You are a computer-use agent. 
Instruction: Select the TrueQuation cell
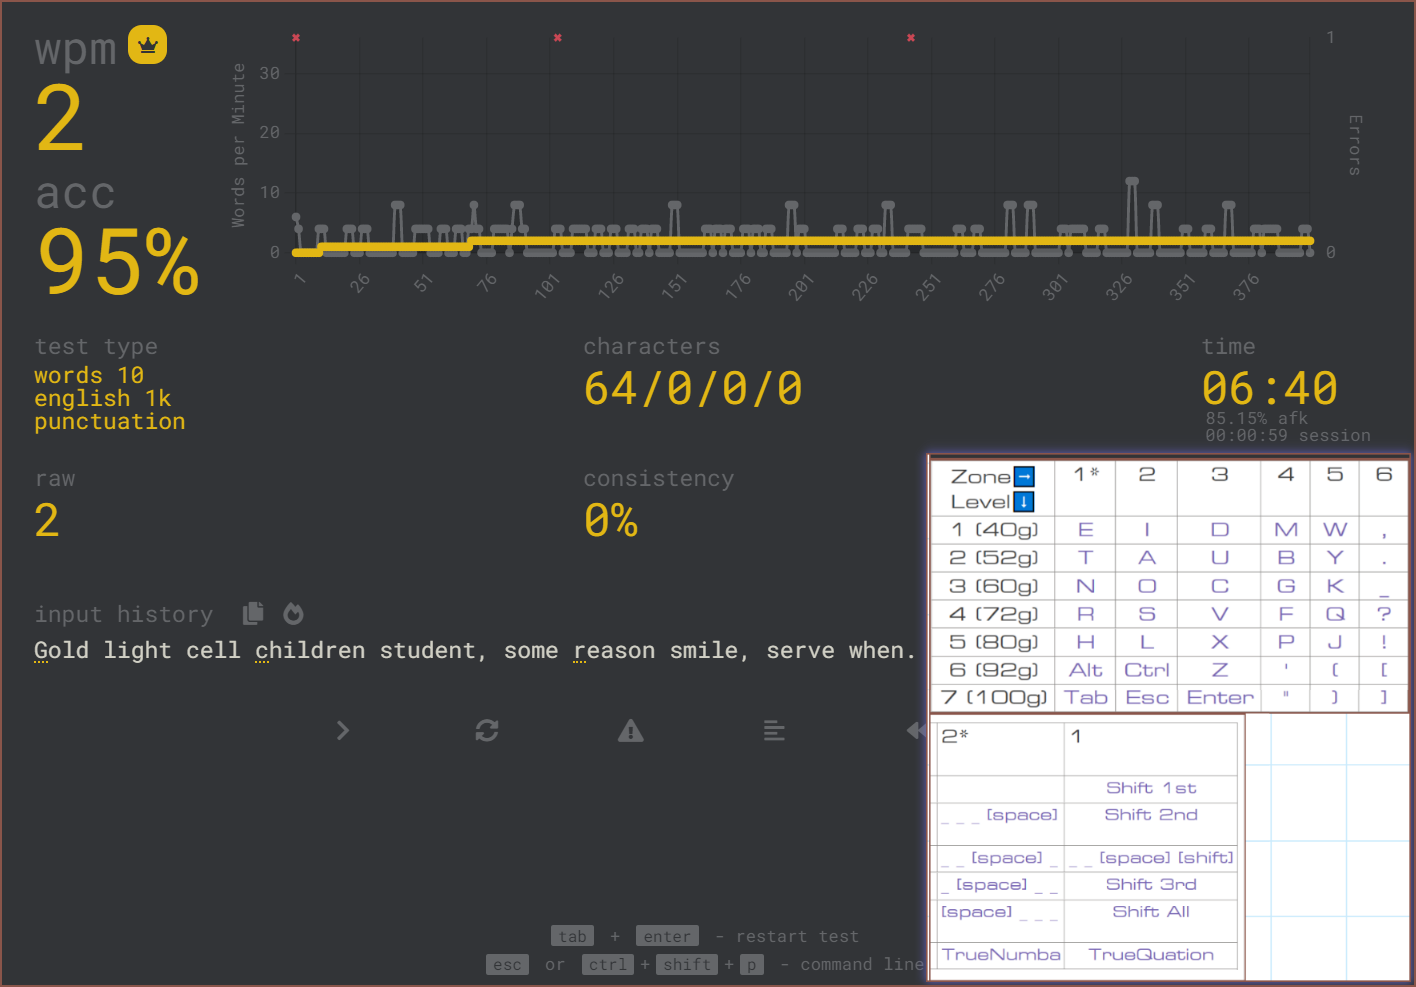click(1151, 955)
